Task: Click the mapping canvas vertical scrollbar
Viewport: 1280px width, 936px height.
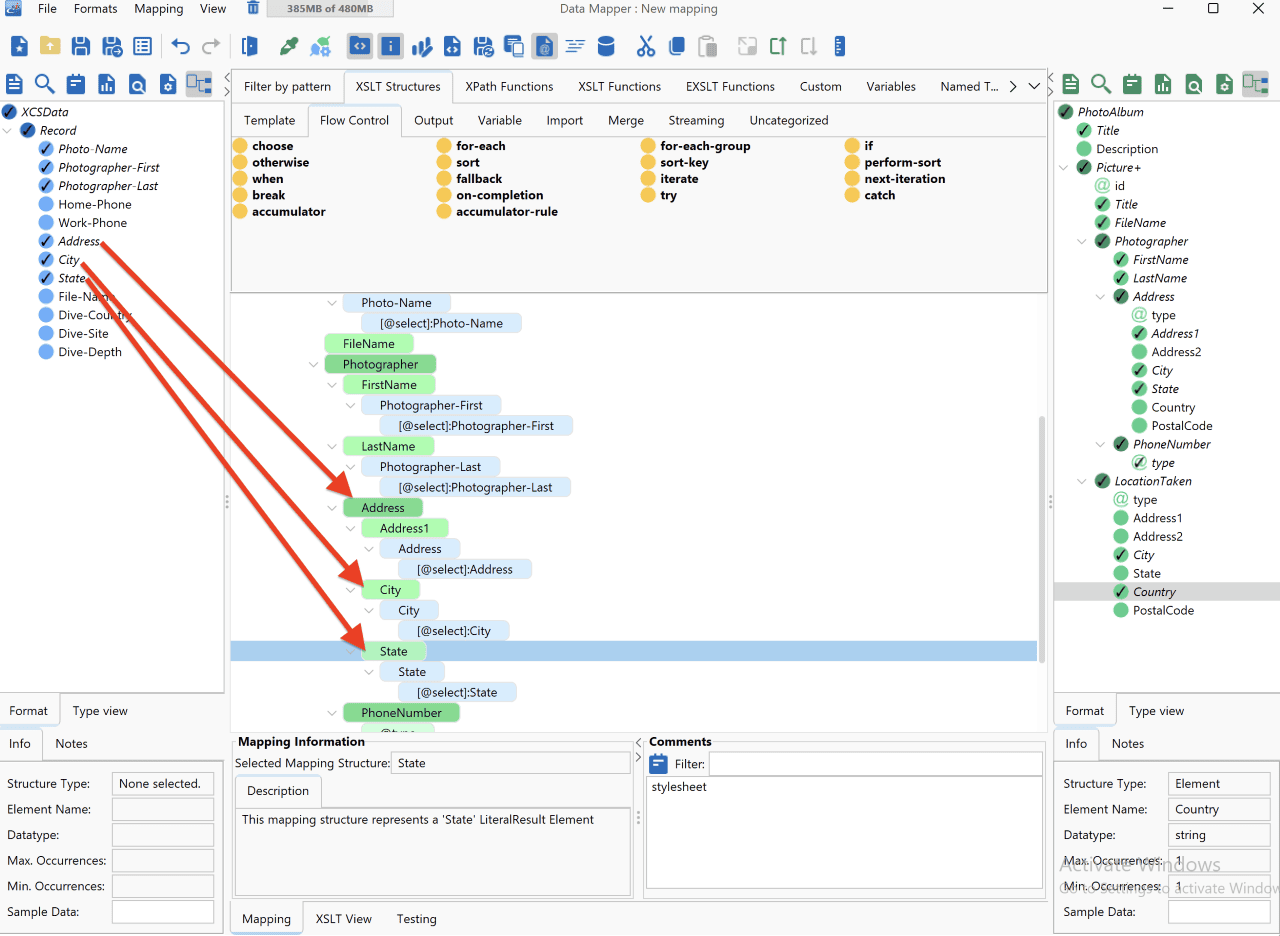Action: pos(1040,540)
